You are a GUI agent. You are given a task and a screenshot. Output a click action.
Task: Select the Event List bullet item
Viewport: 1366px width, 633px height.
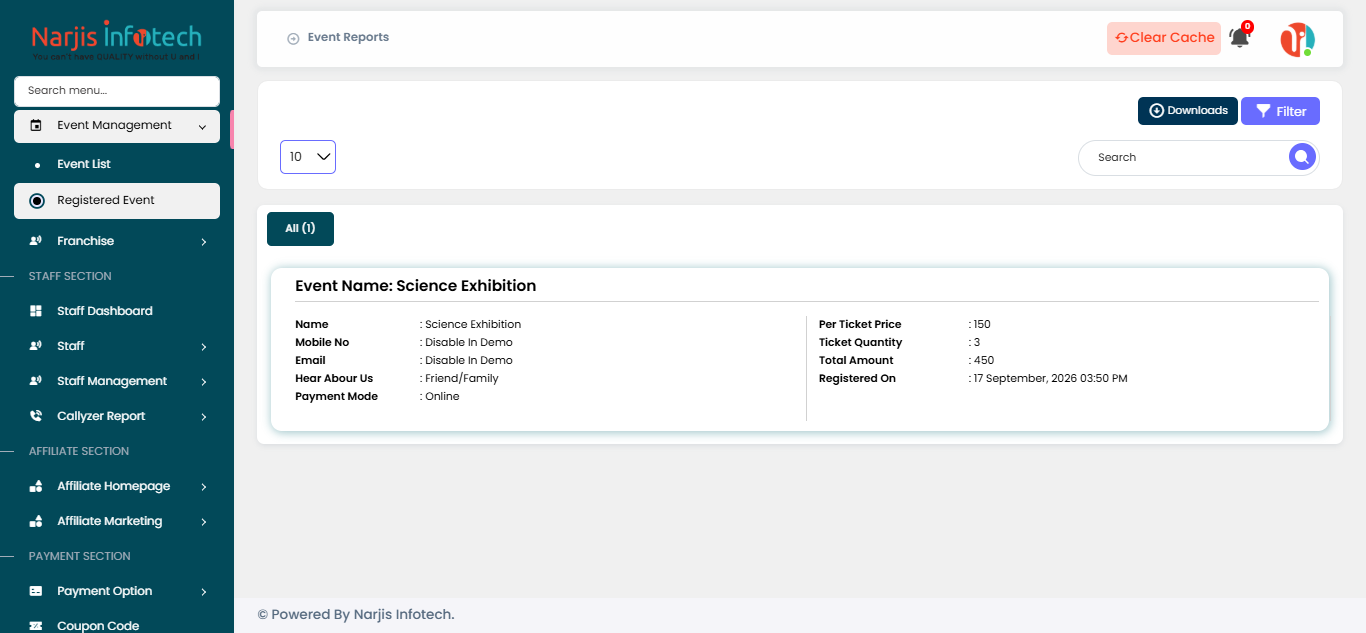(x=38, y=165)
